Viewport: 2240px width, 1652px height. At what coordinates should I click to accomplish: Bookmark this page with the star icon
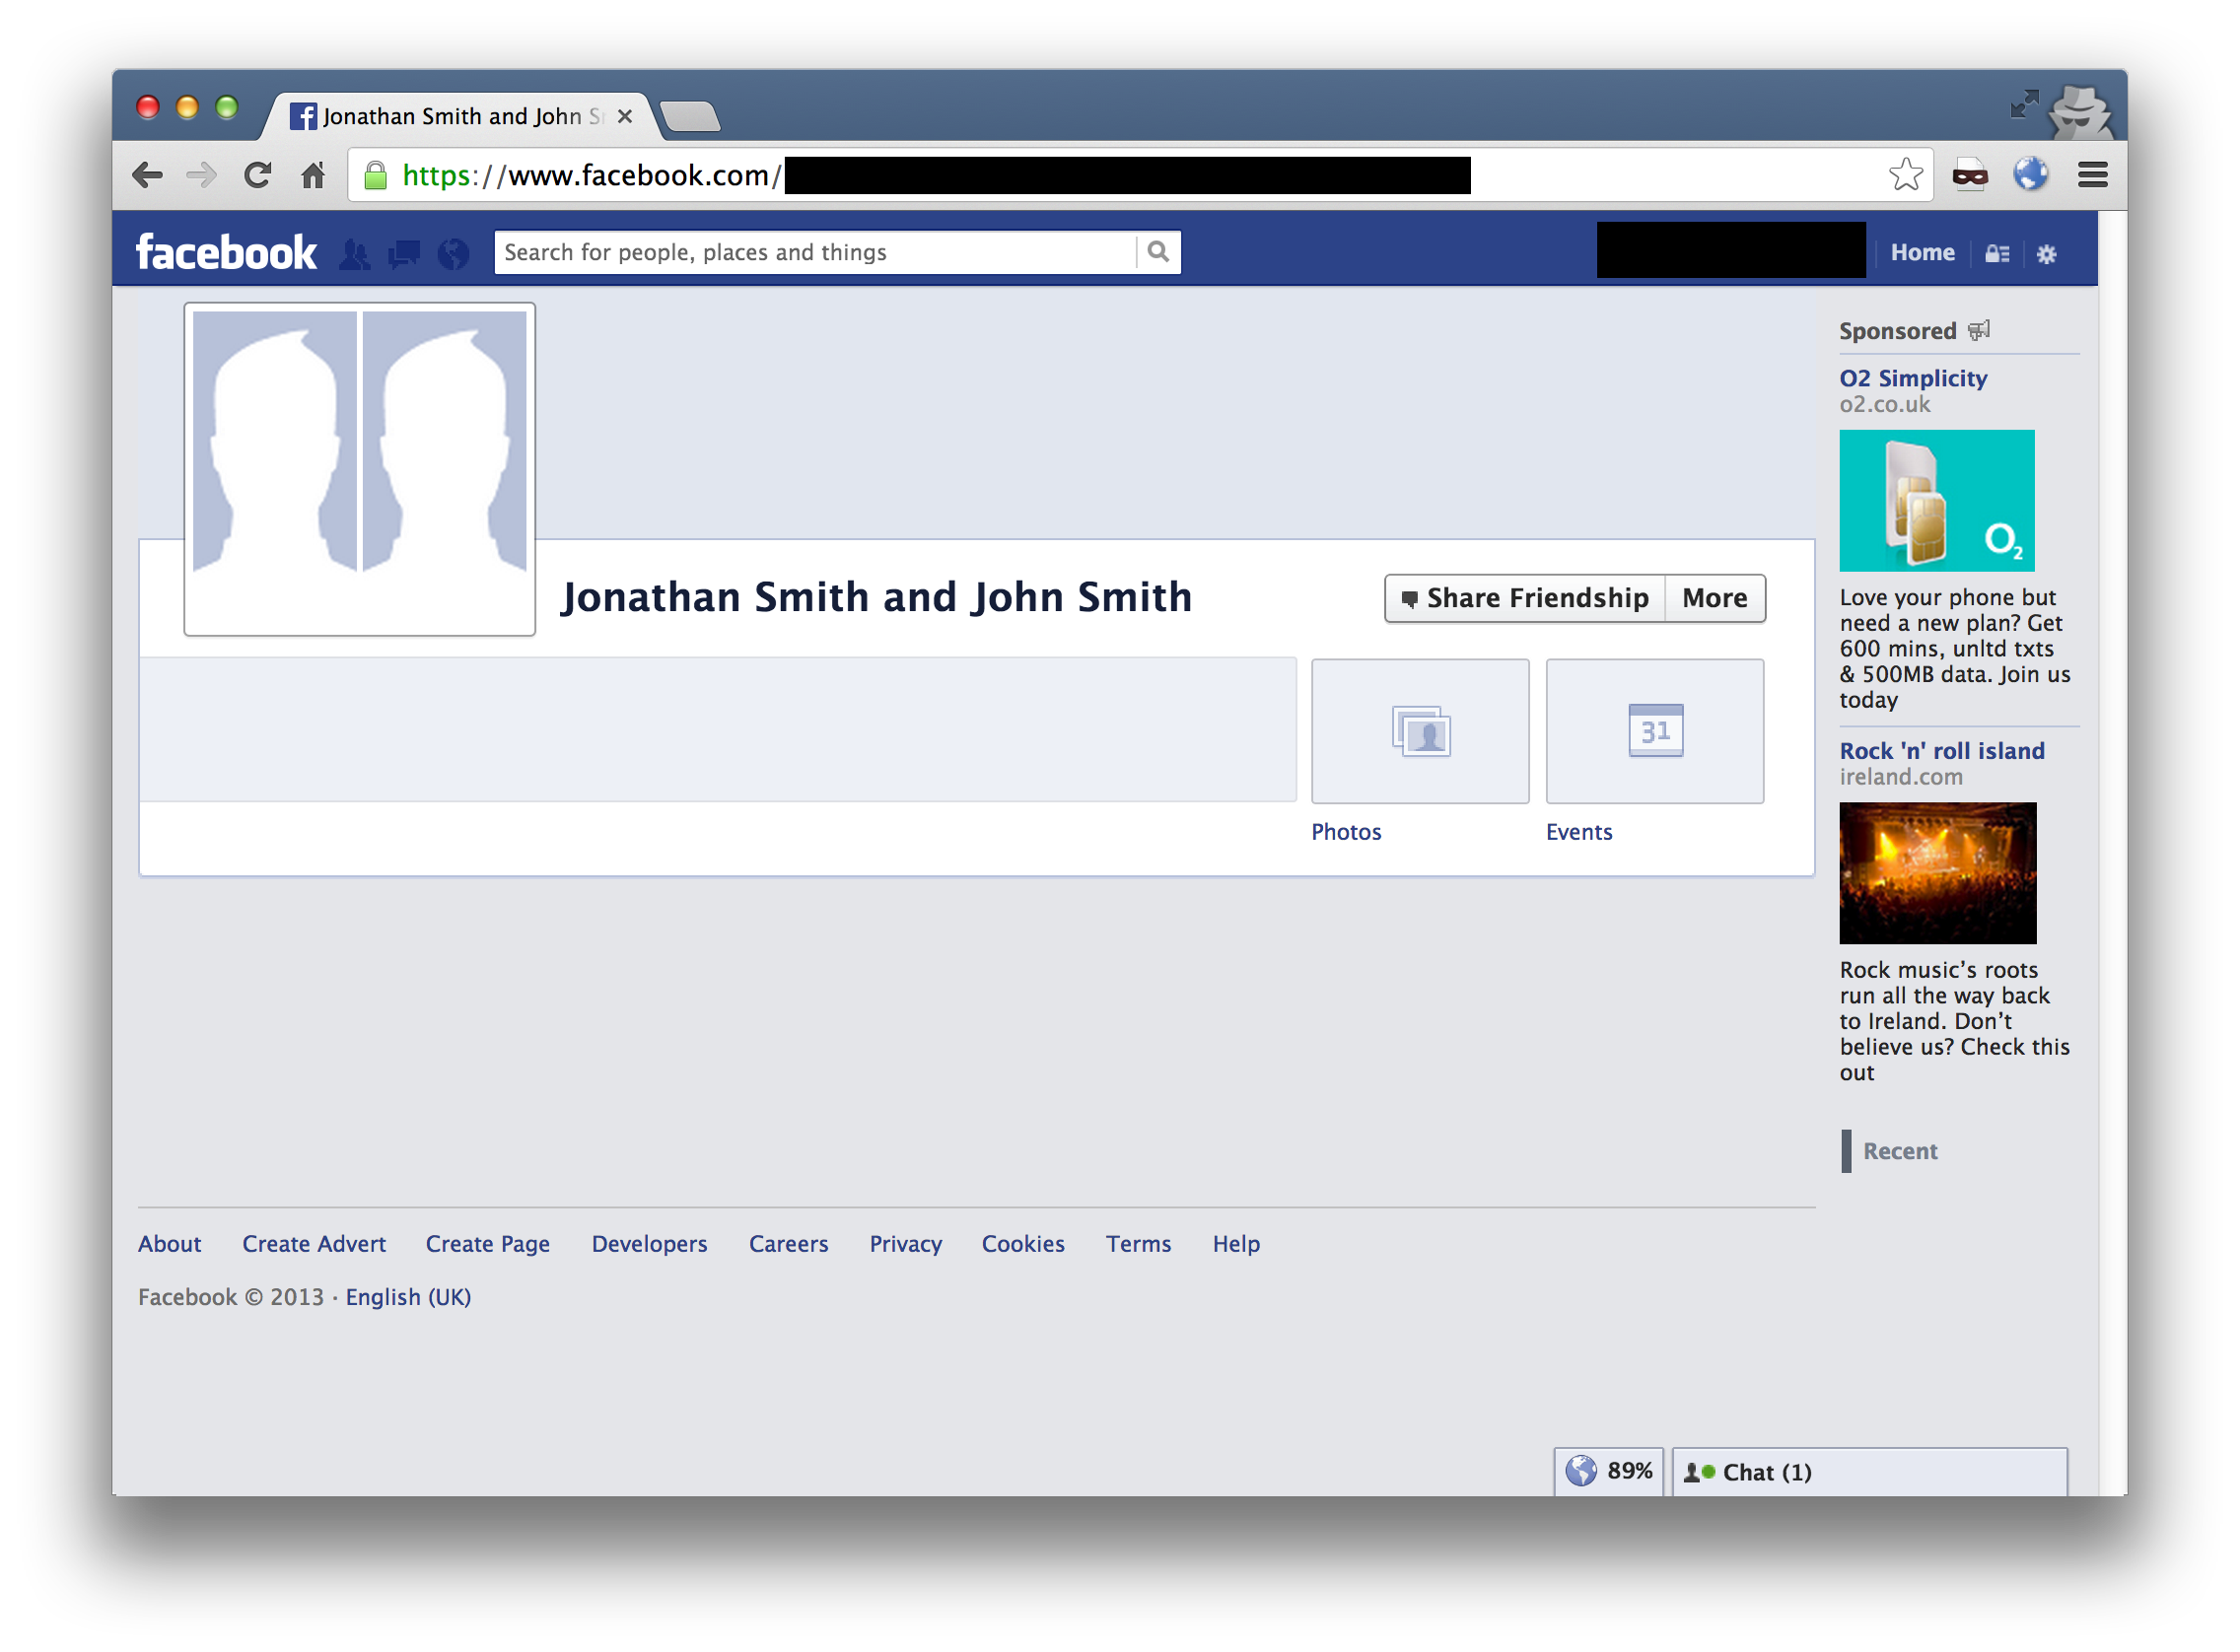[x=1907, y=175]
